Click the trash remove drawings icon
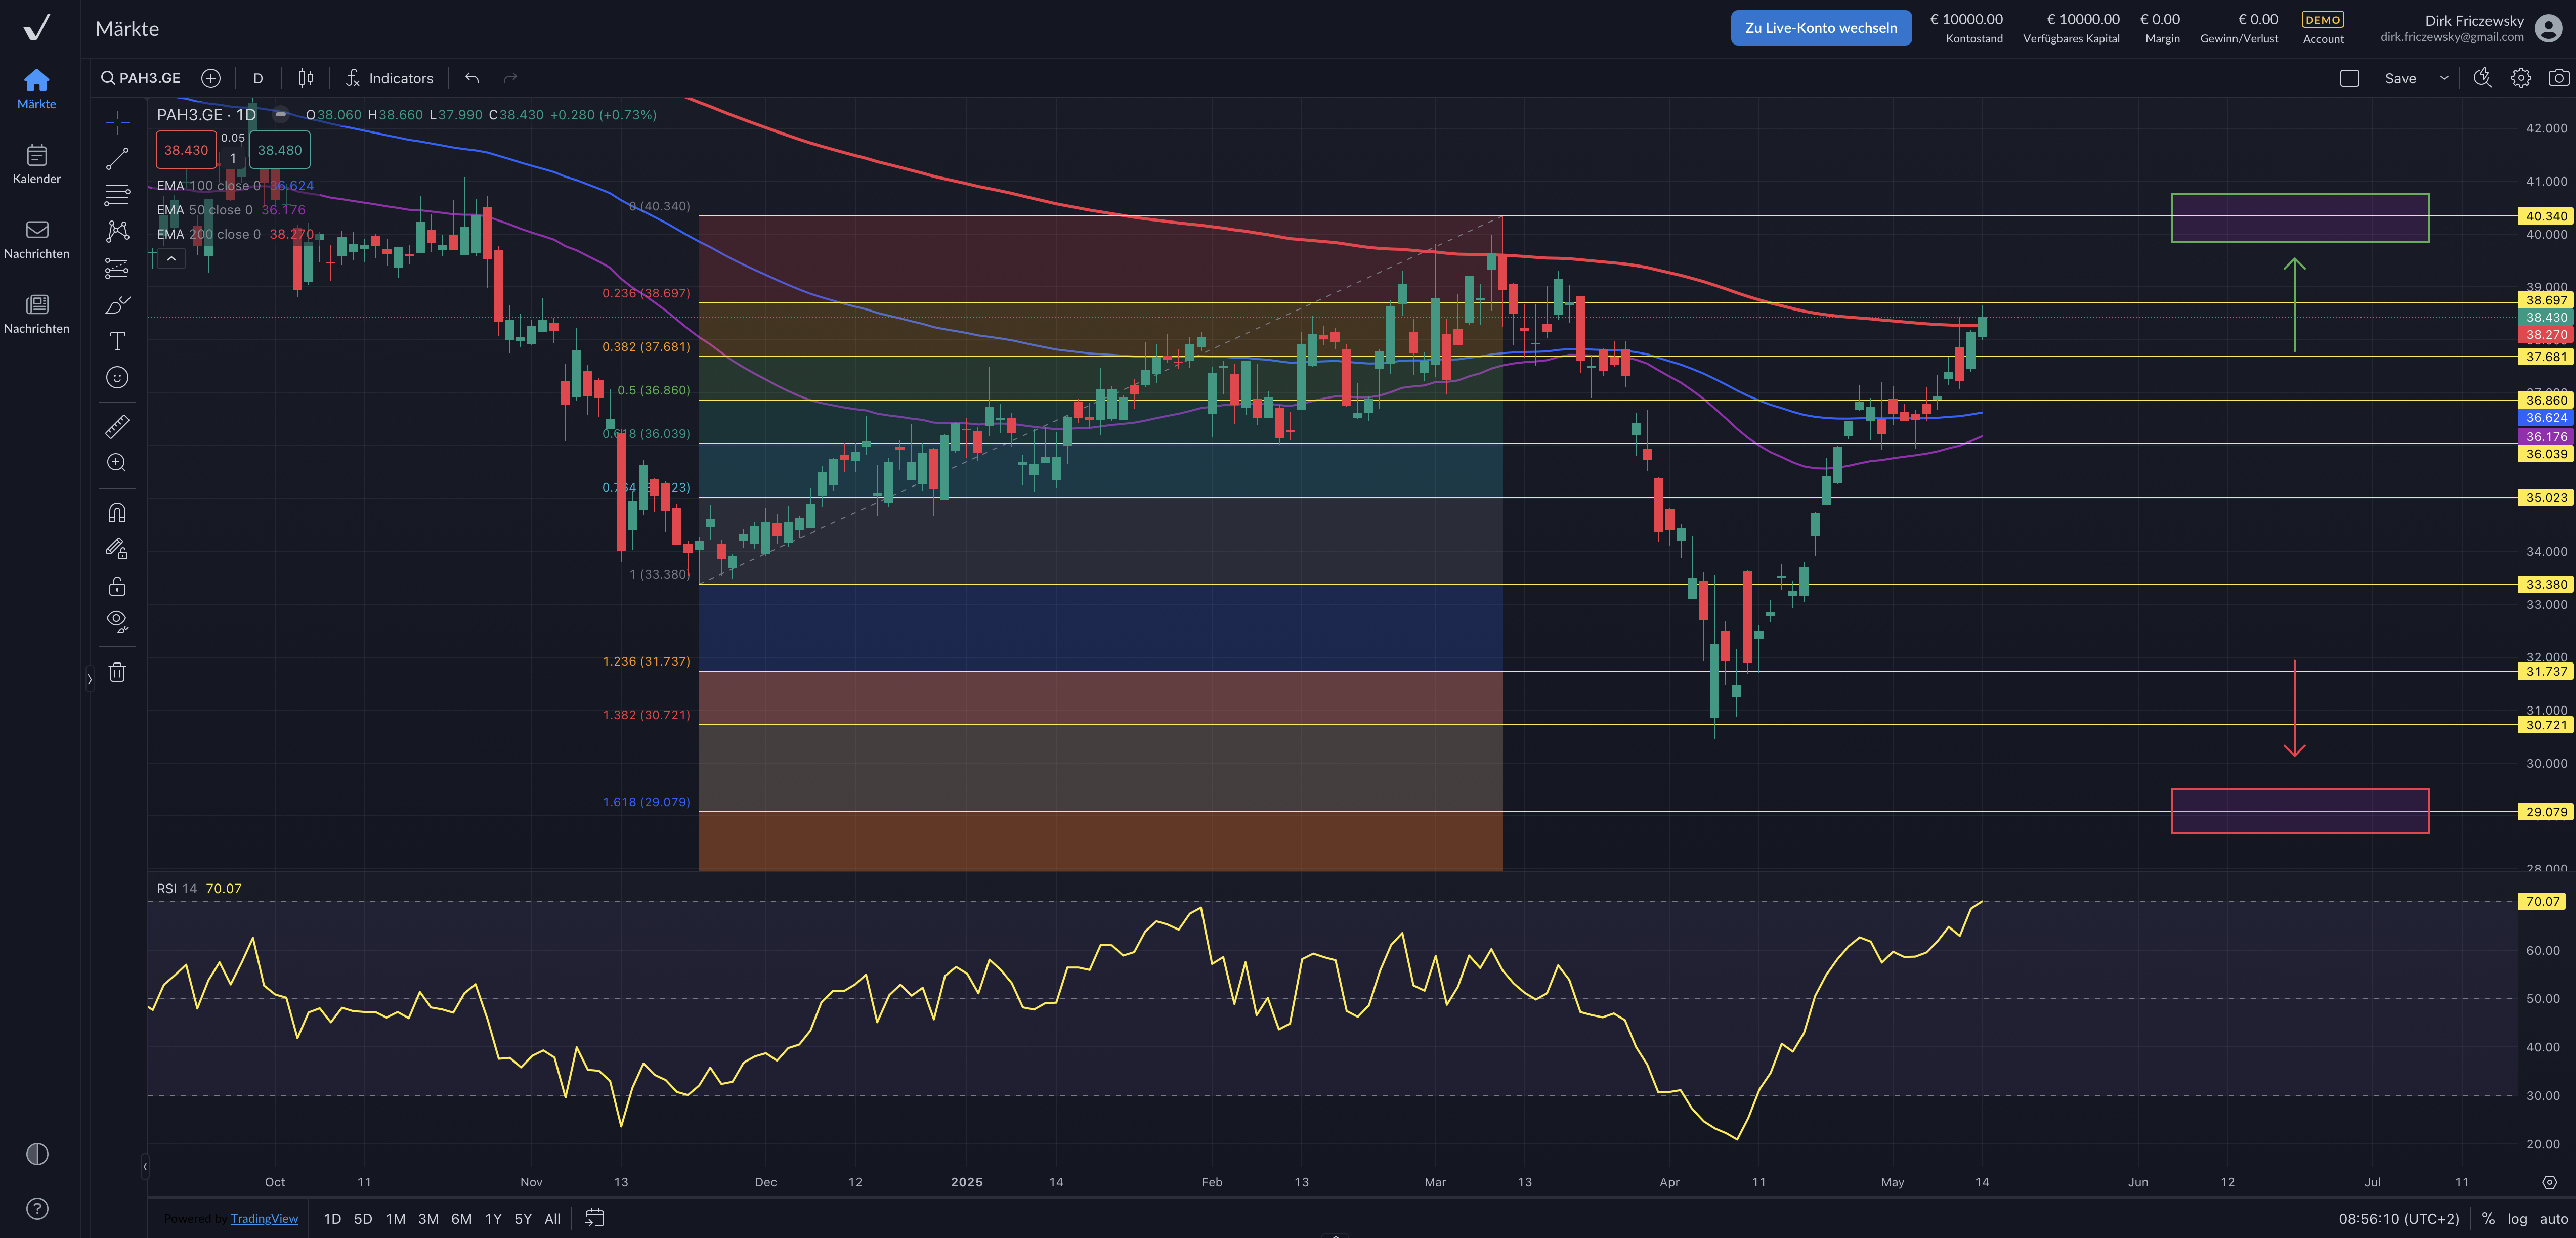Viewport: 2576px width, 1238px height. [x=117, y=672]
